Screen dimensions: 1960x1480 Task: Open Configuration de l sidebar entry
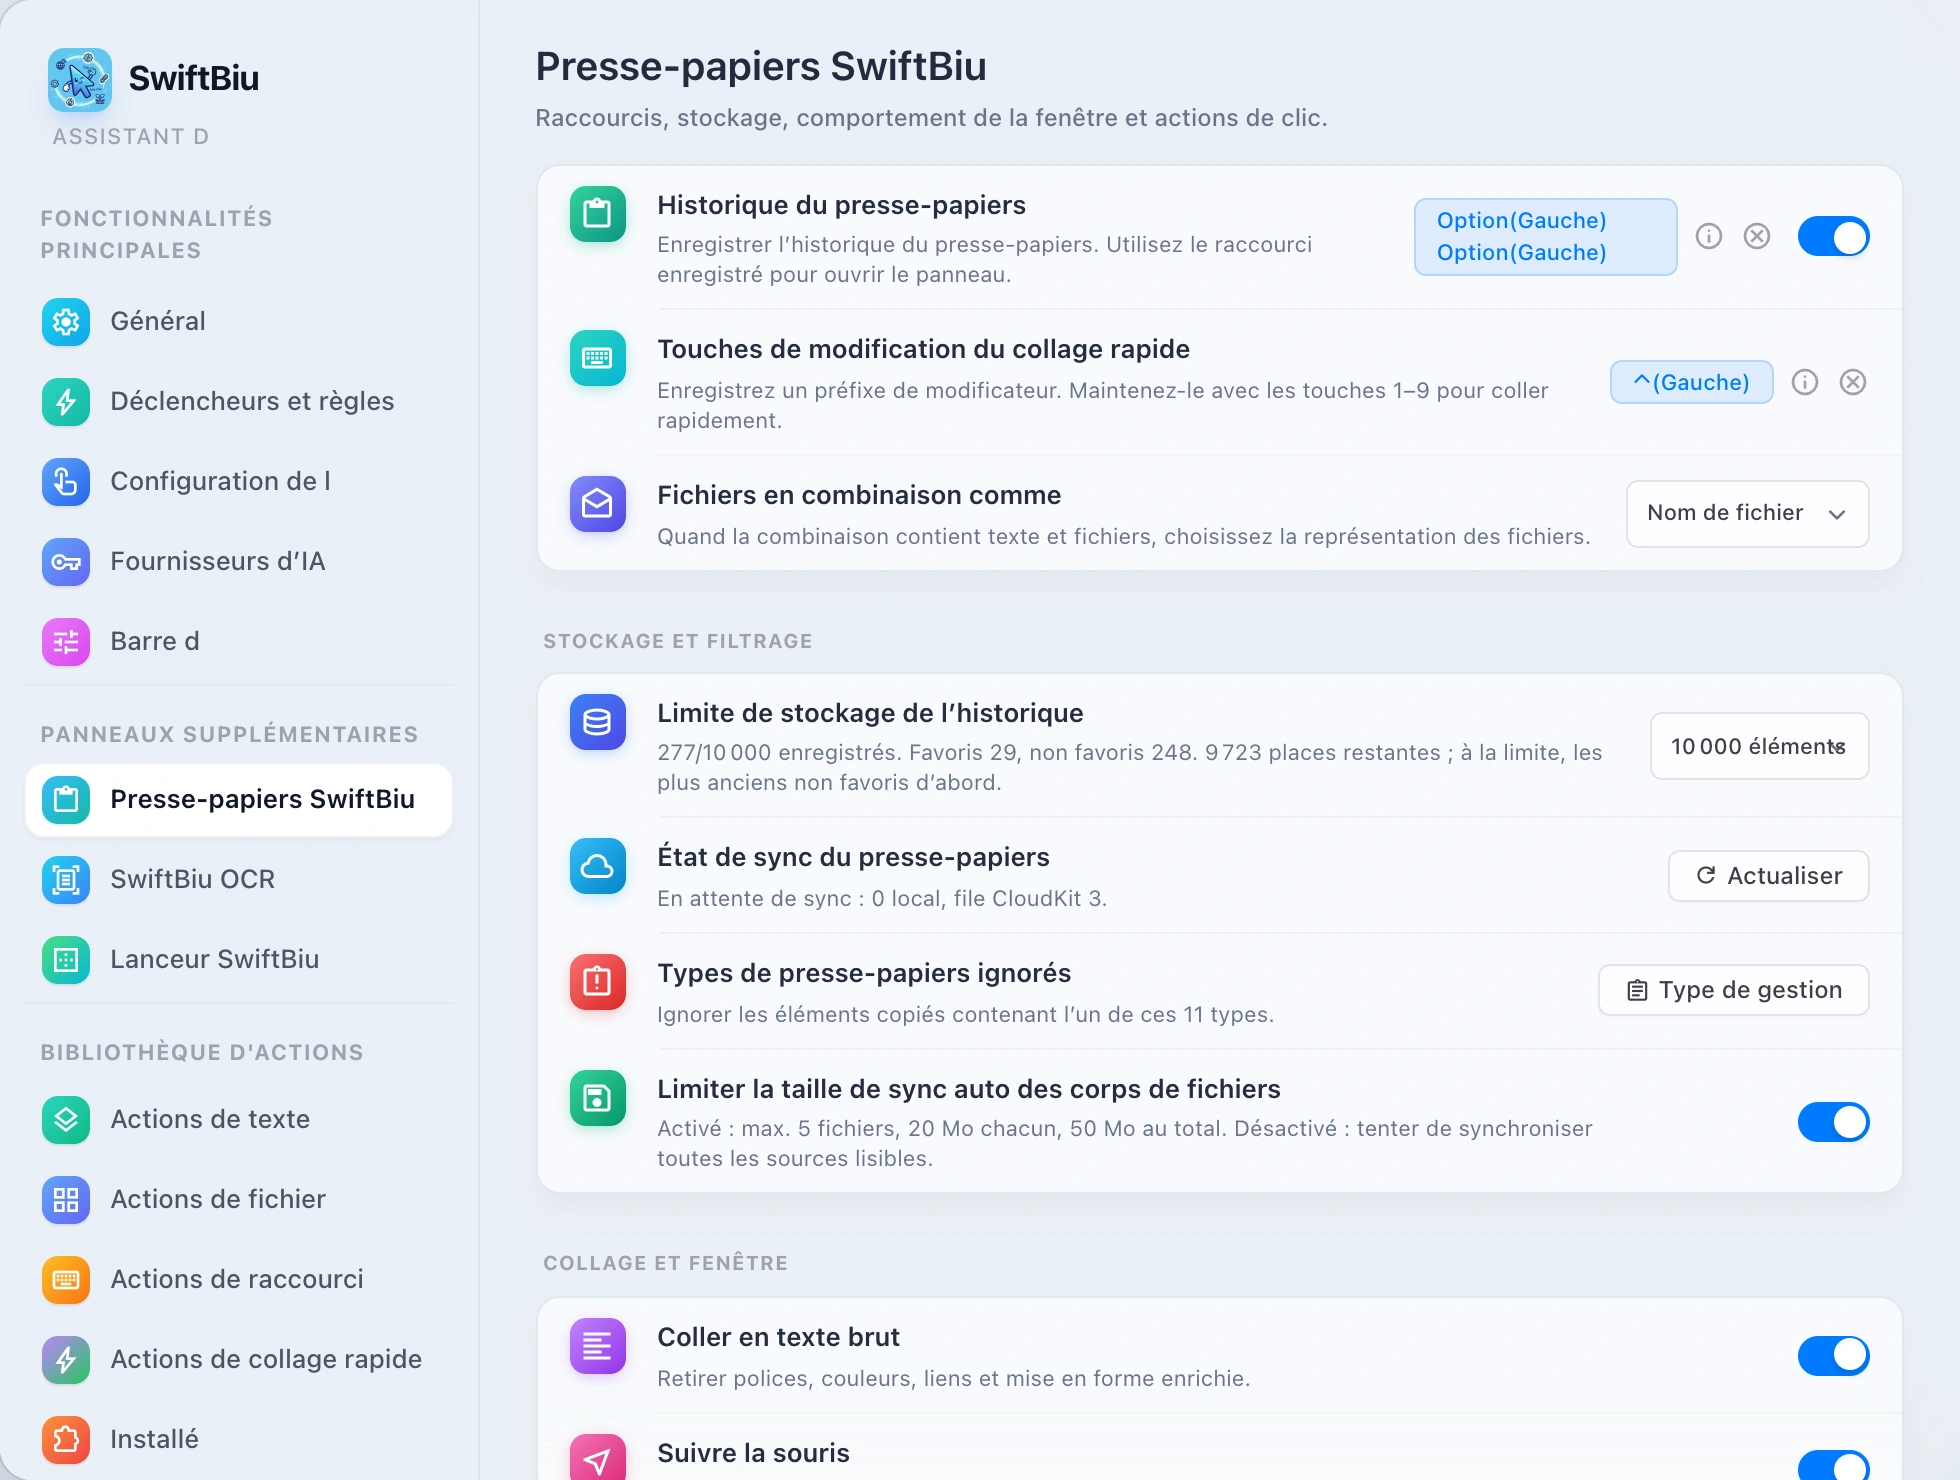(x=239, y=482)
